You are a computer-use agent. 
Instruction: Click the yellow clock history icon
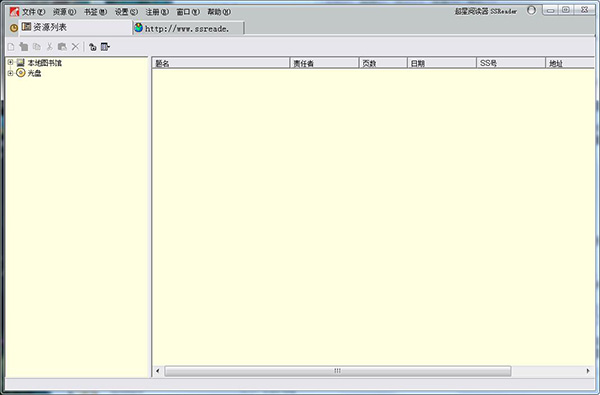(14, 28)
